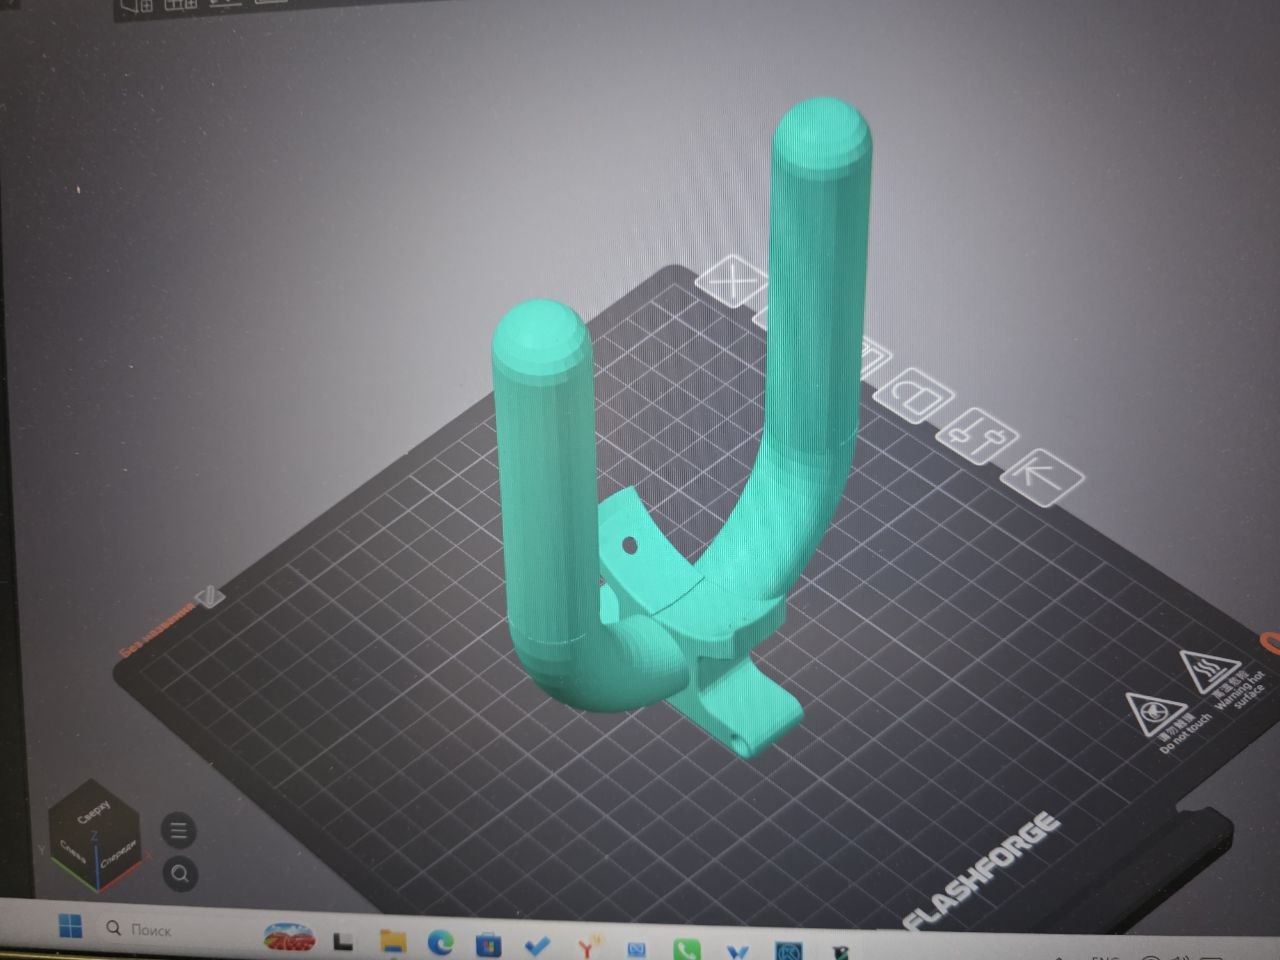Click the lock icon on the build plate edge
The height and width of the screenshot is (960, 1280).
[x=915, y=394]
